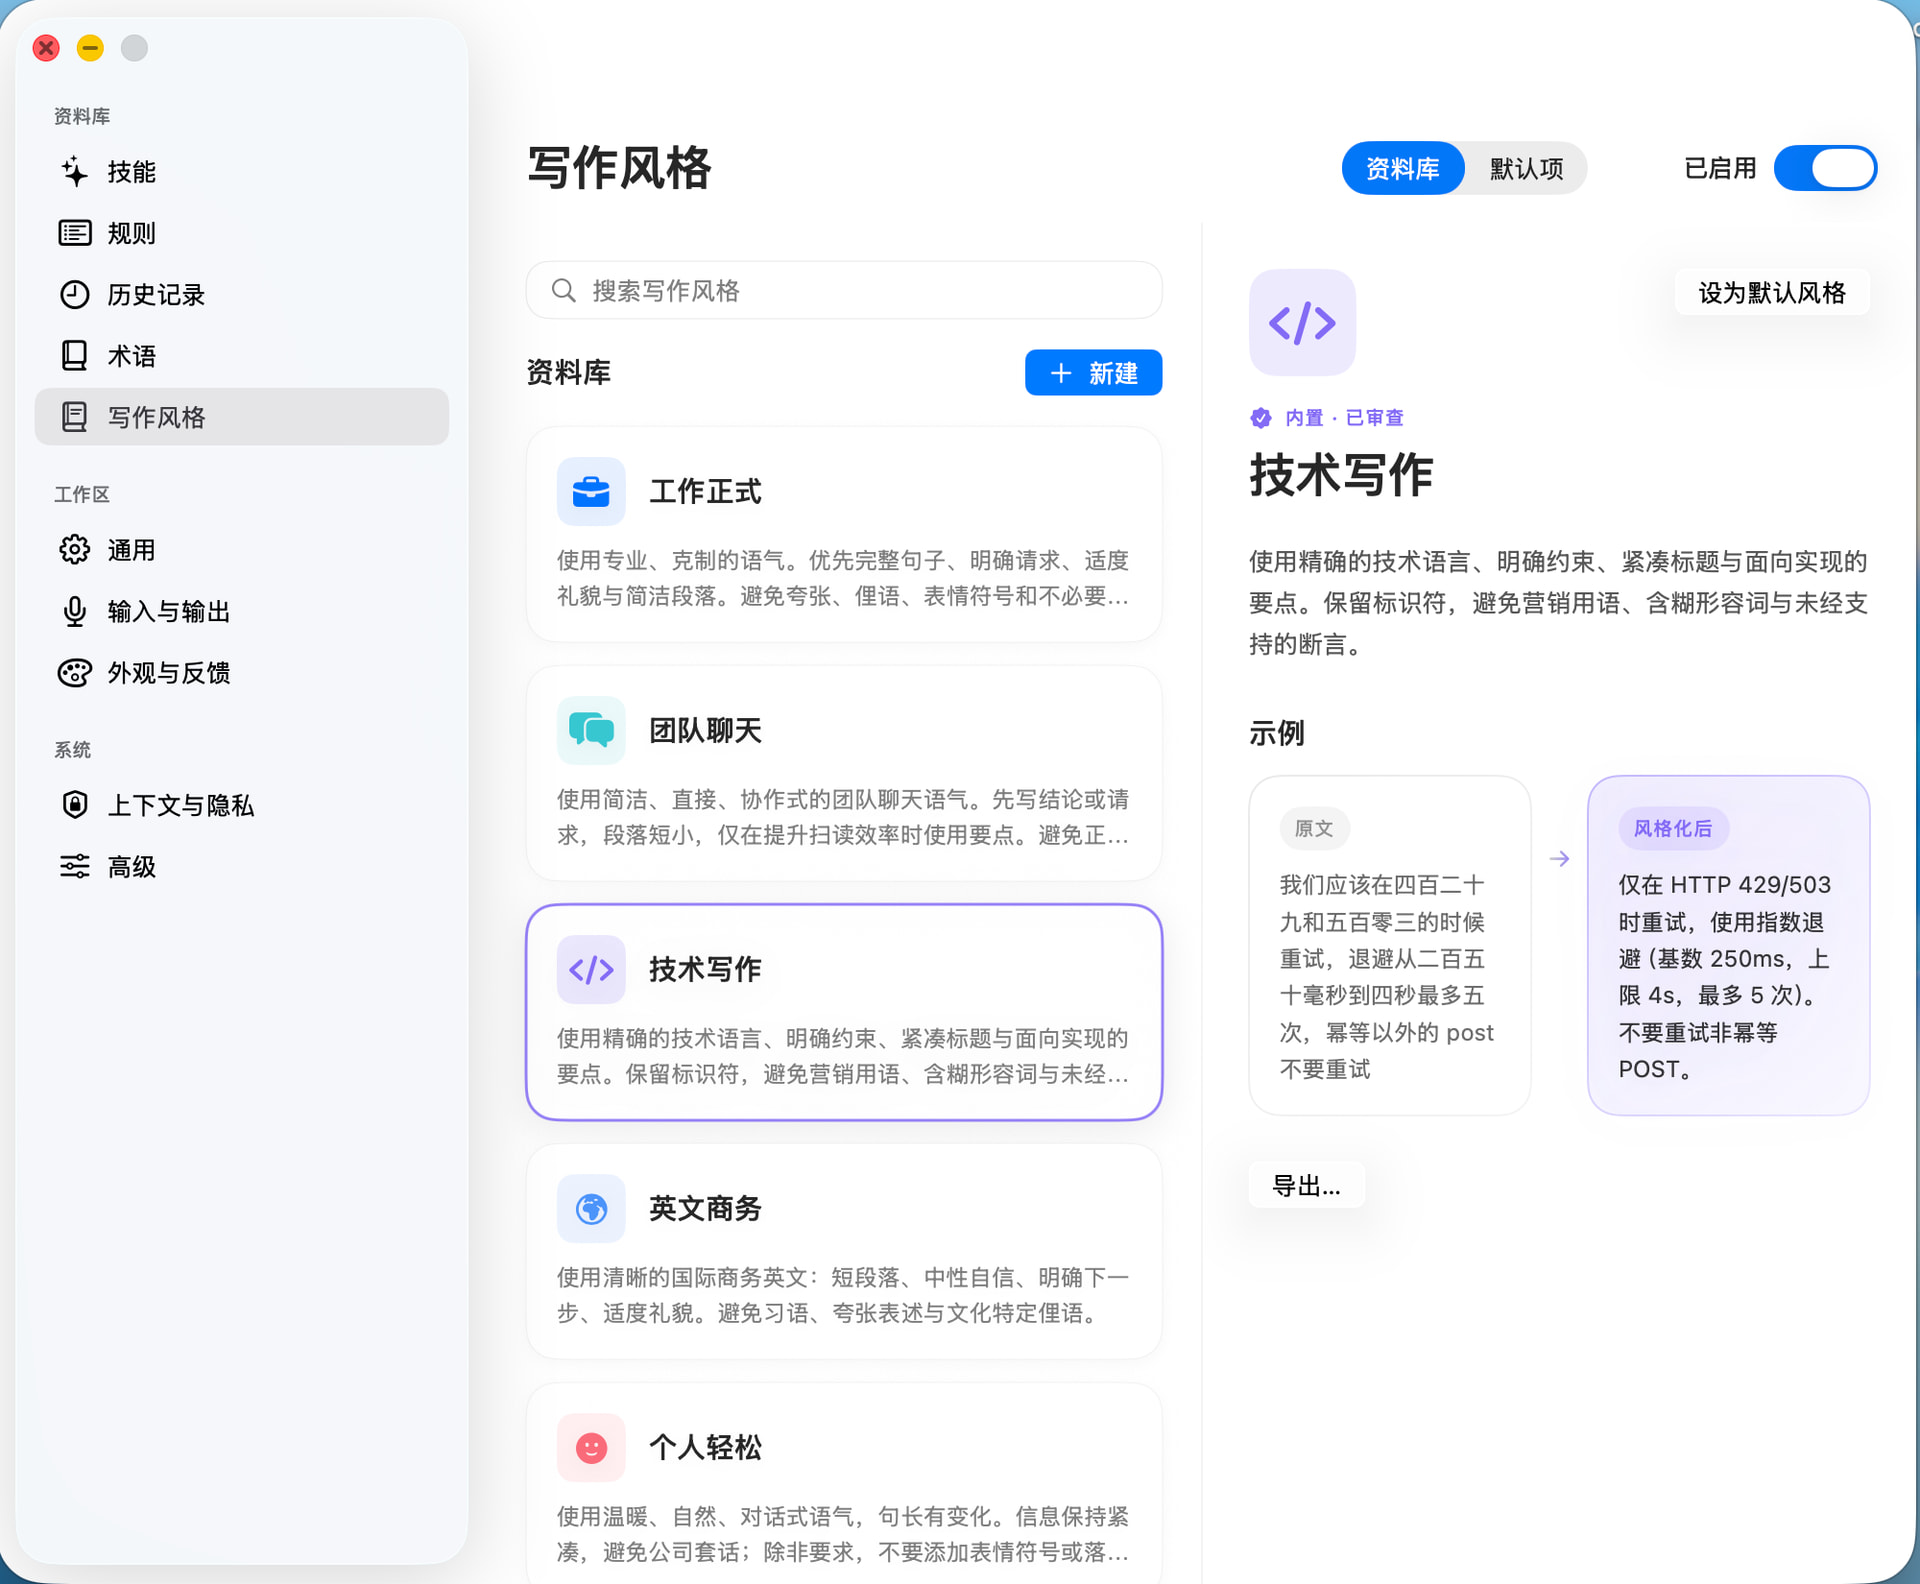
Task: Click the 术语 book icon
Action: point(74,355)
